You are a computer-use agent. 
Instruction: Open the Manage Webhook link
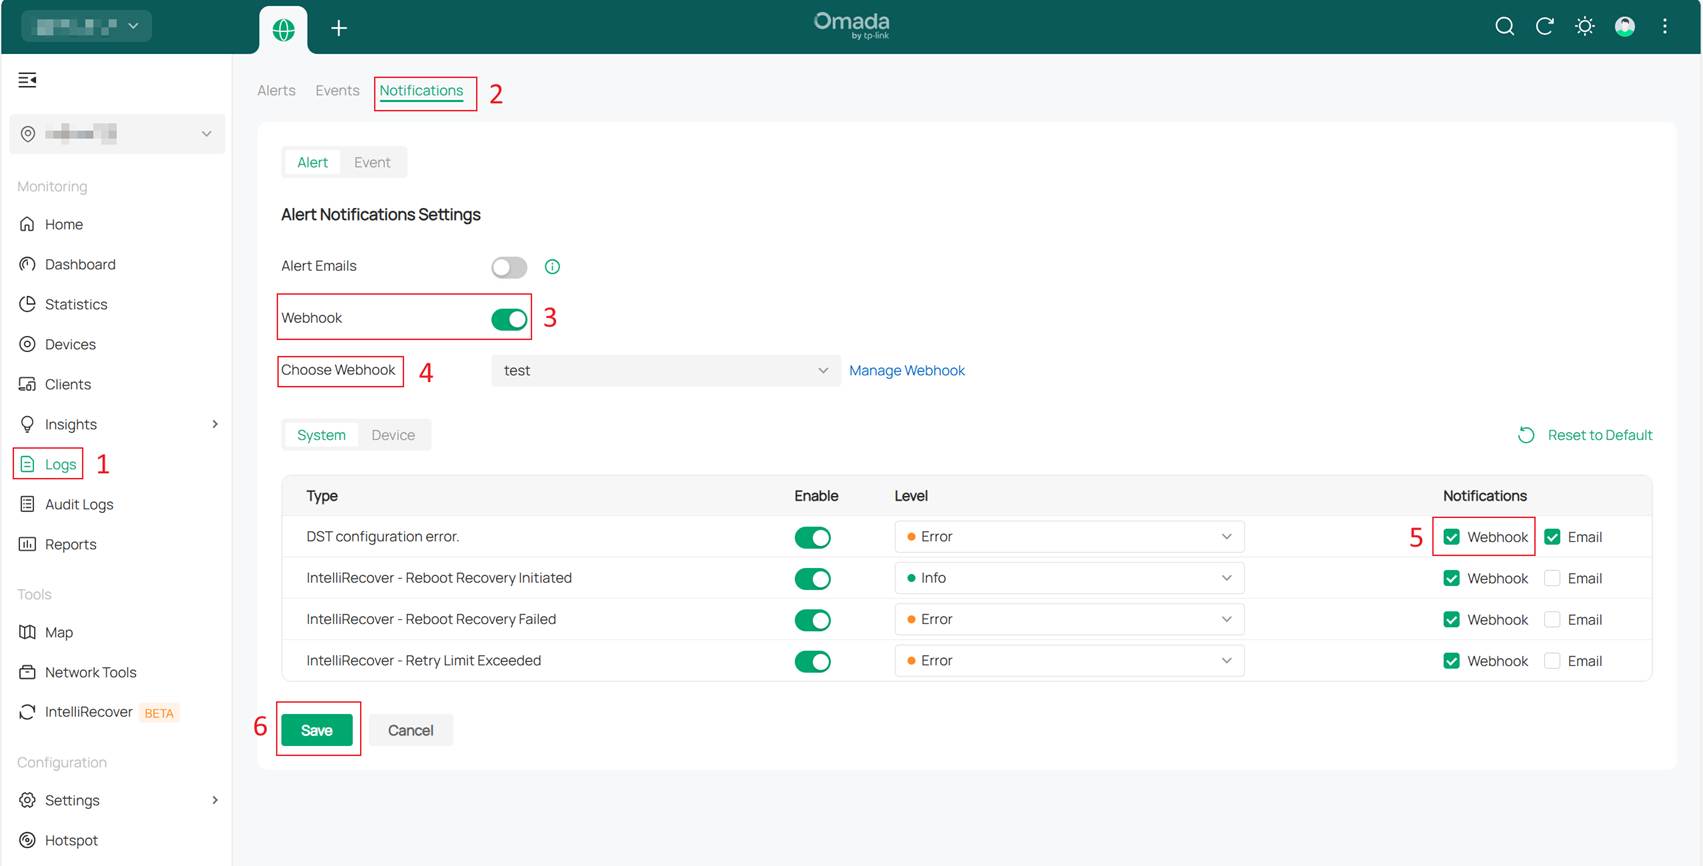point(907,371)
